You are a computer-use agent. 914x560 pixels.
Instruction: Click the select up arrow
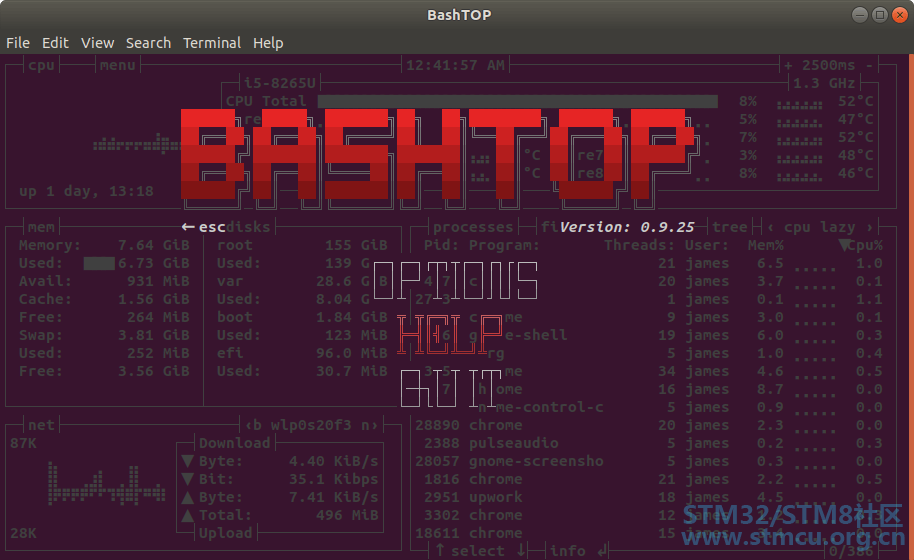(x=440, y=551)
